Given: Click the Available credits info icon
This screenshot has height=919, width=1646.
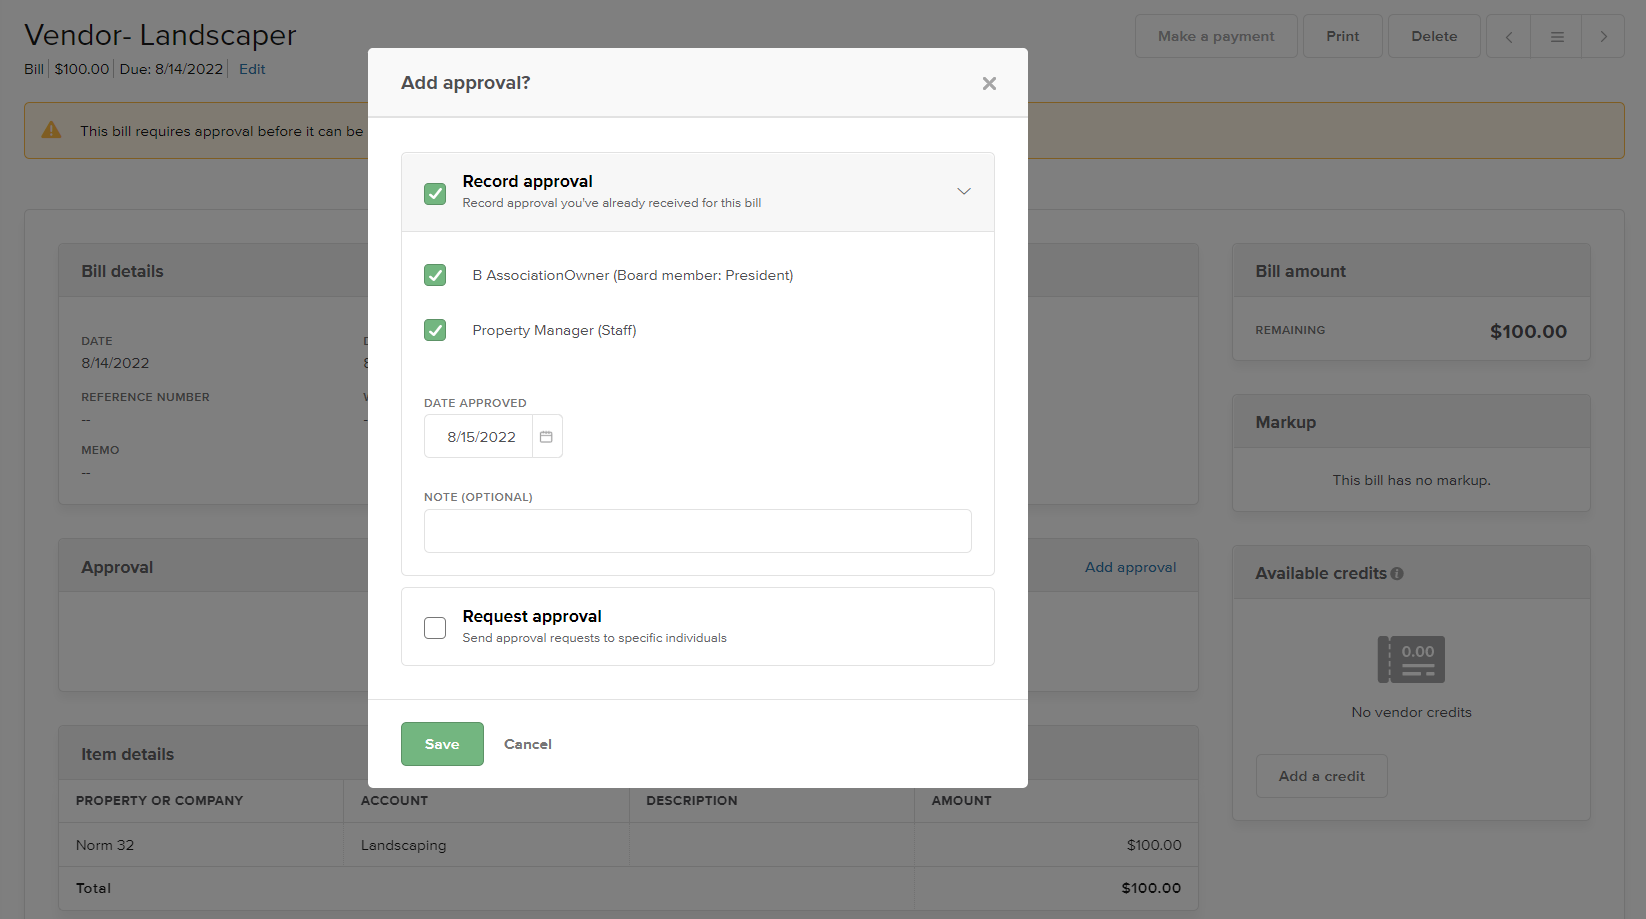Looking at the screenshot, I should coord(1397,574).
